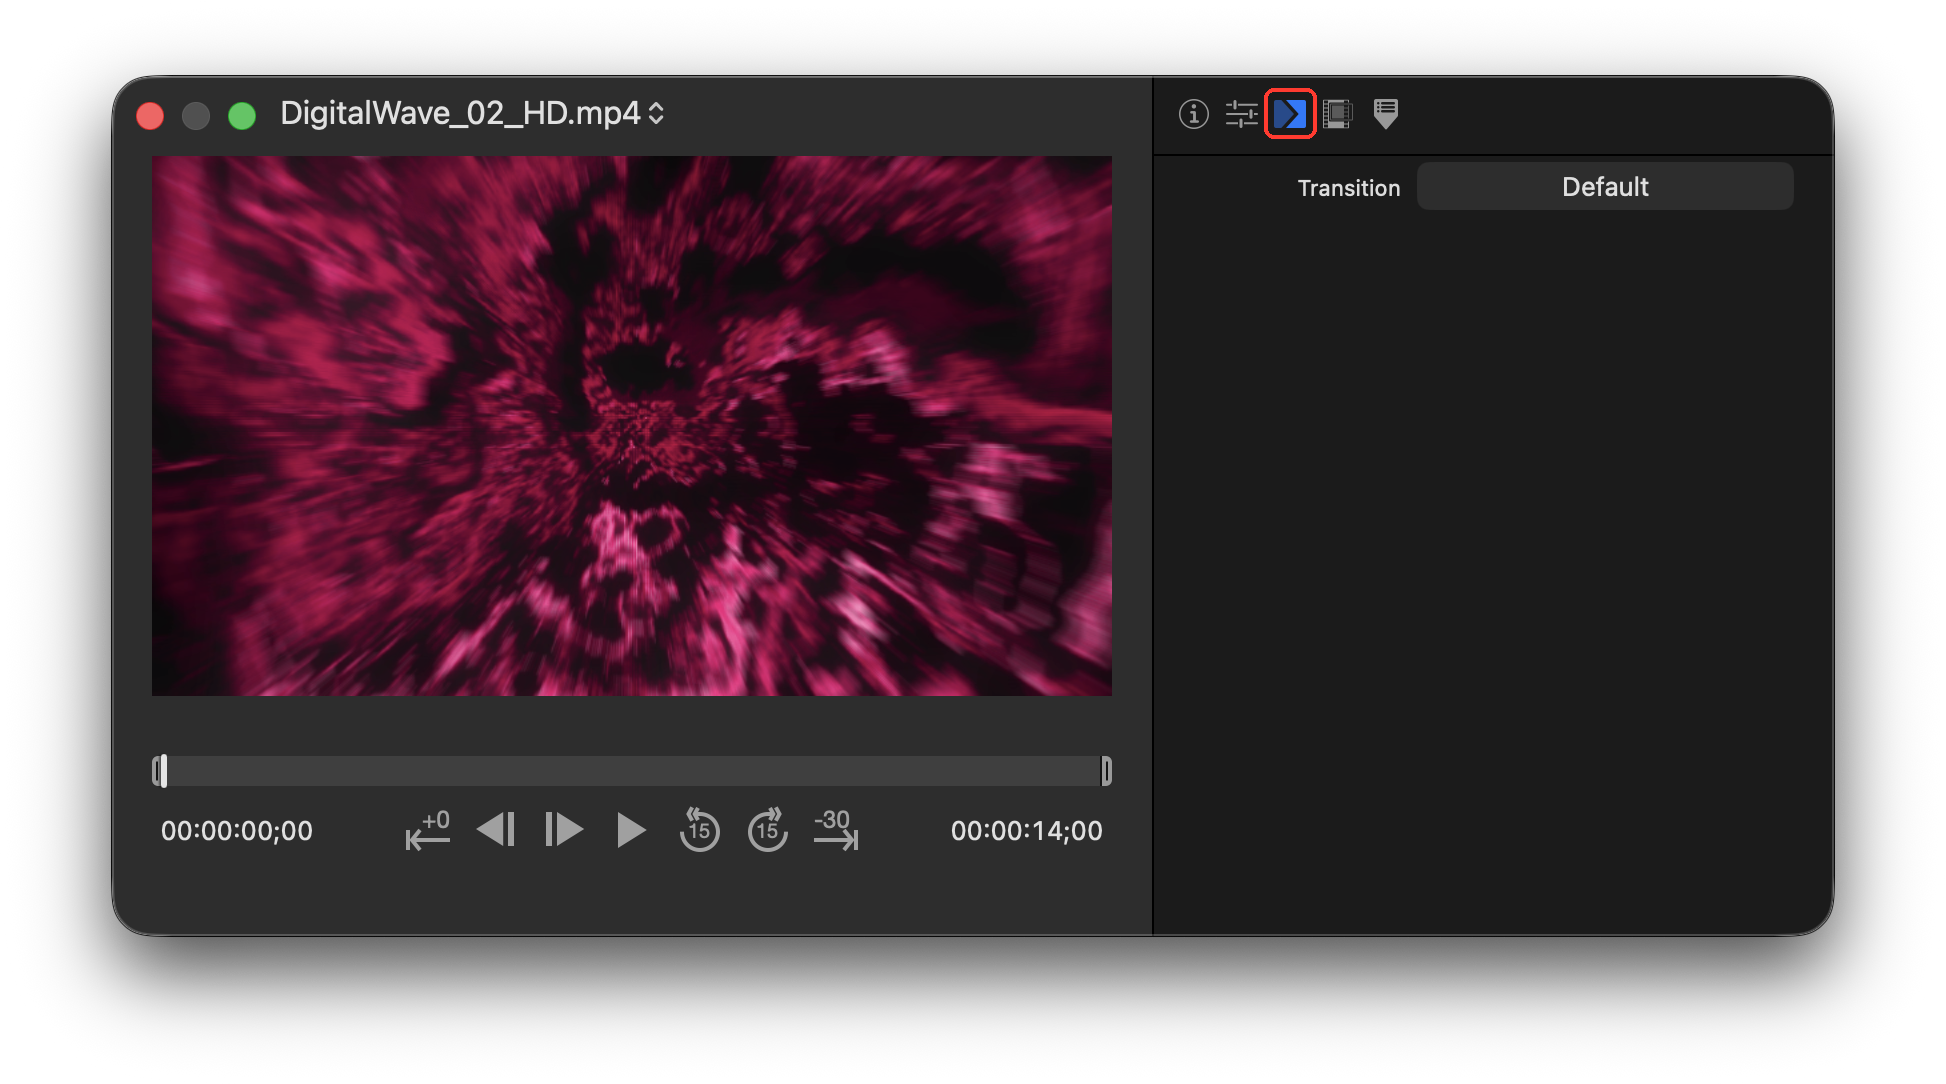The height and width of the screenshot is (1084, 1946).
Task: Jump to out point (-30)
Action: 836,830
